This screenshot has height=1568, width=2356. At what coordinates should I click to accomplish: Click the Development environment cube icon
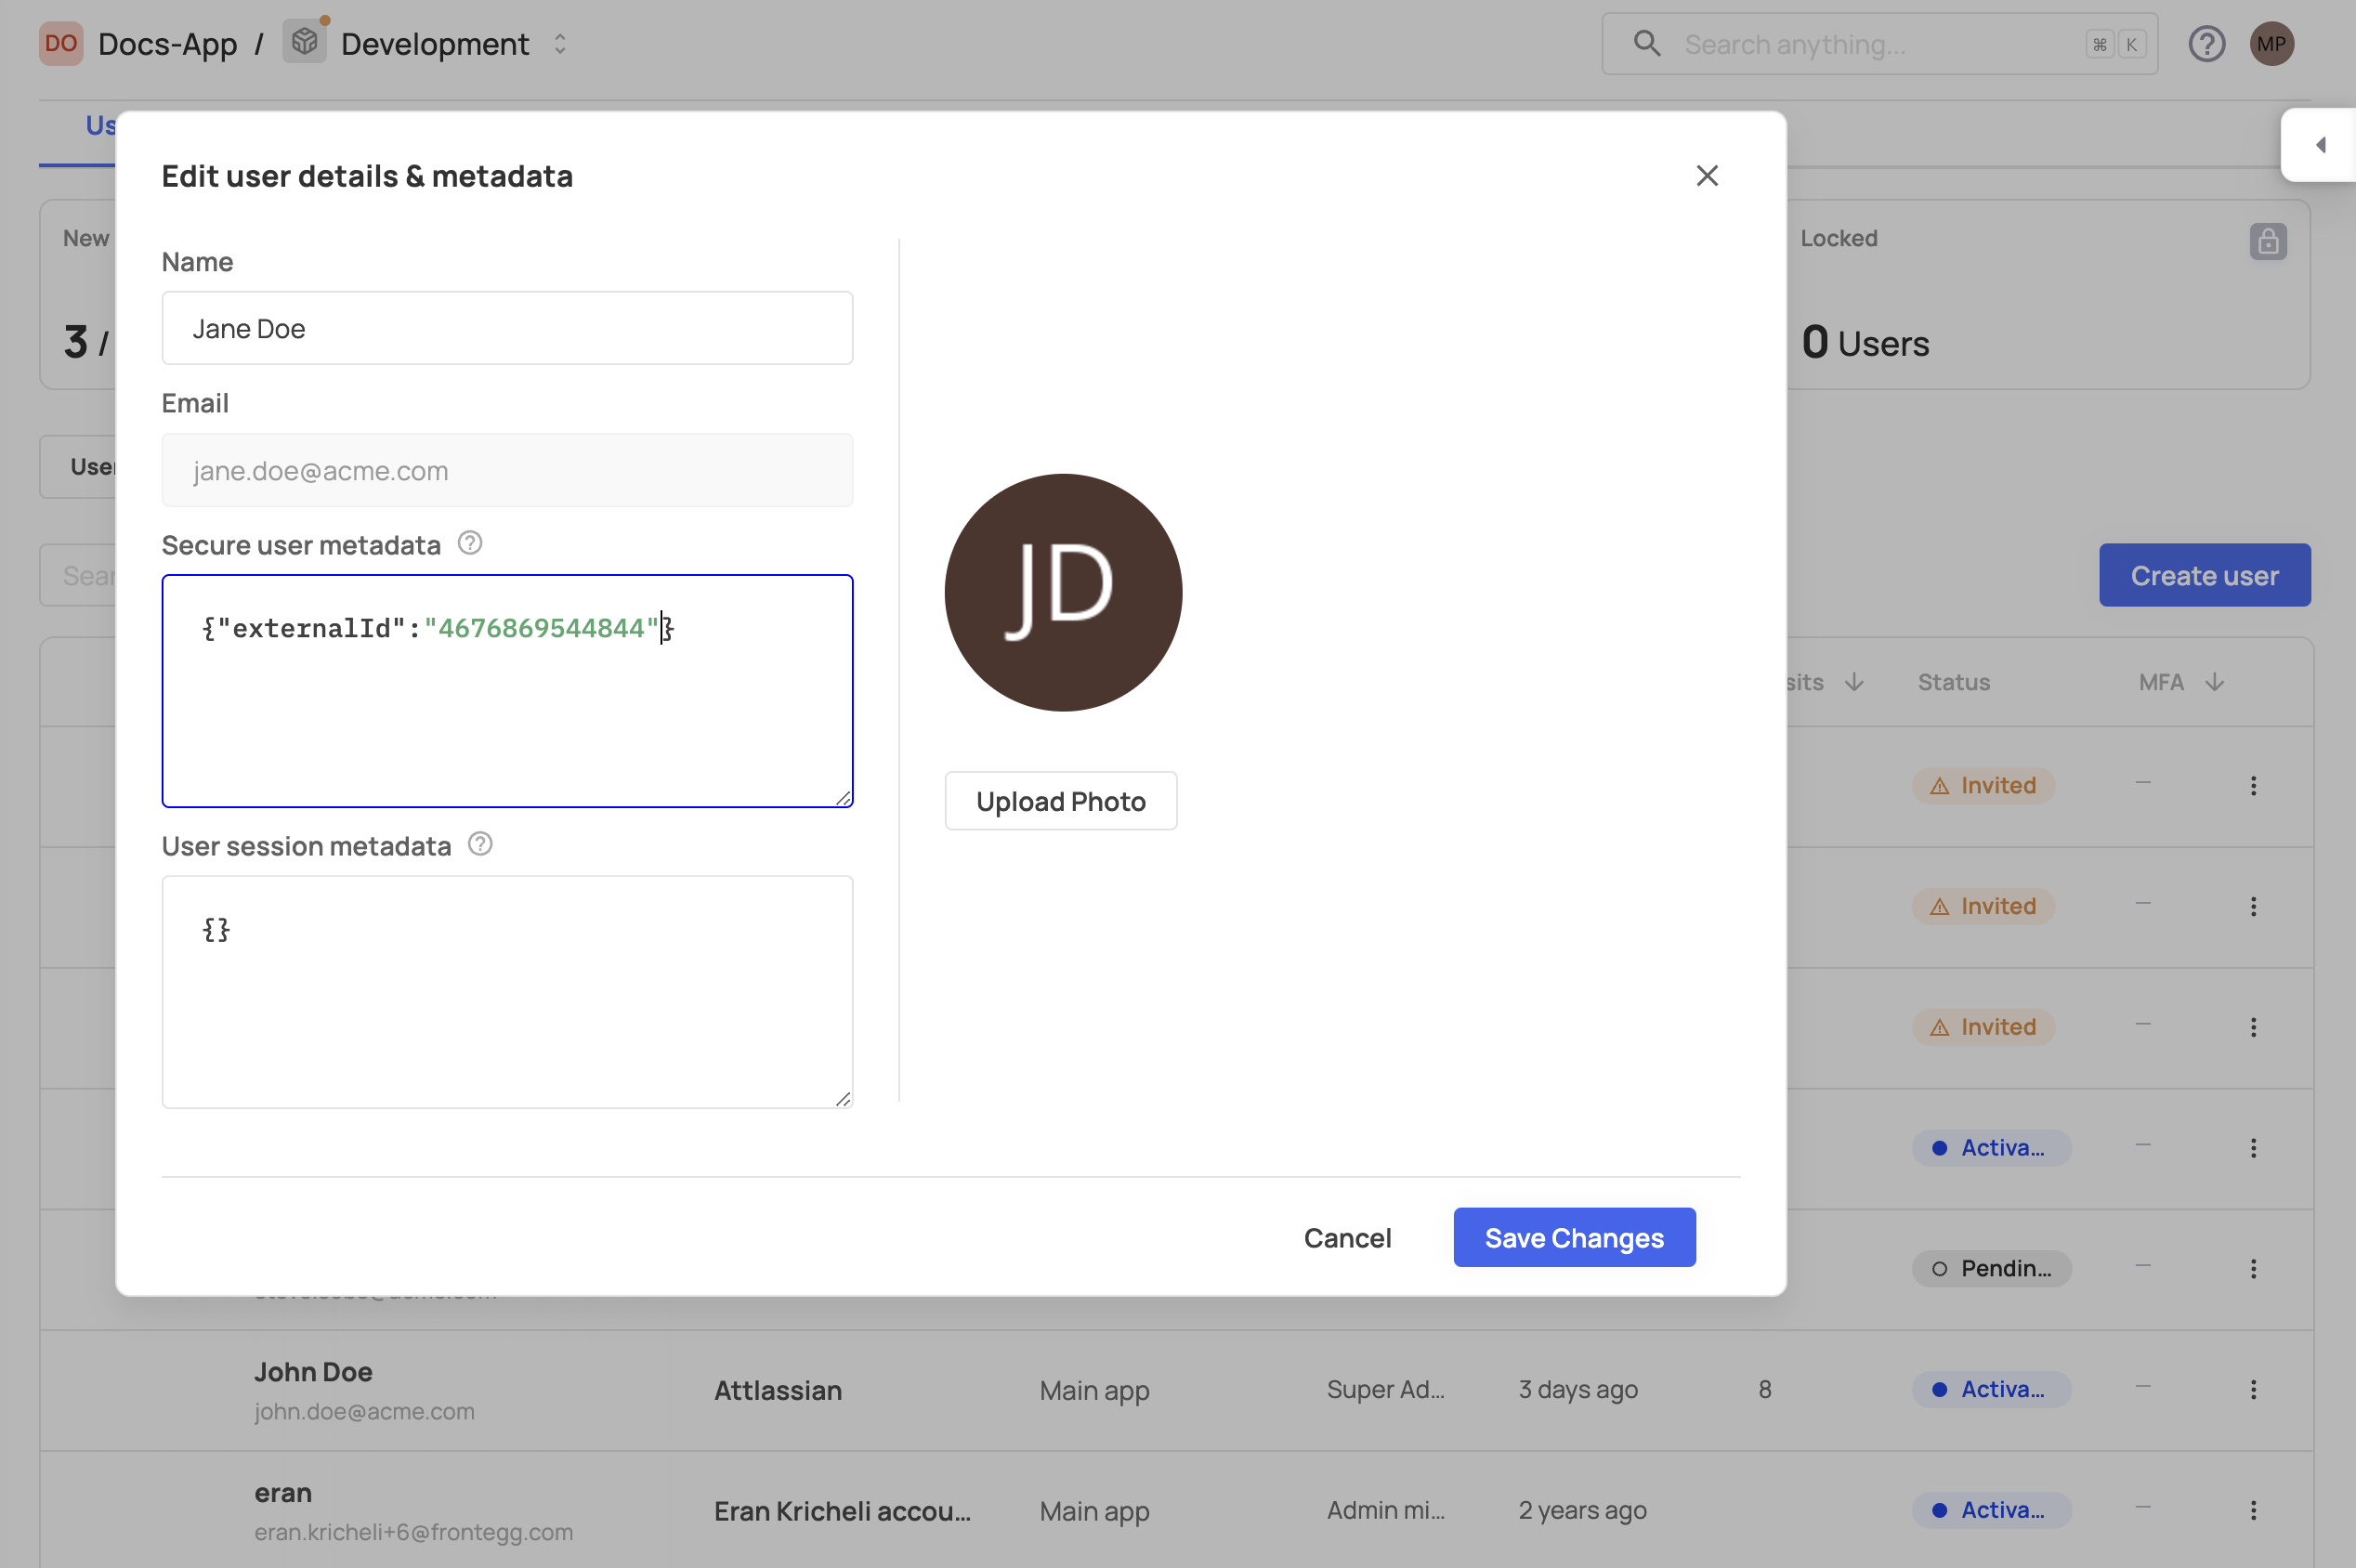tap(304, 43)
